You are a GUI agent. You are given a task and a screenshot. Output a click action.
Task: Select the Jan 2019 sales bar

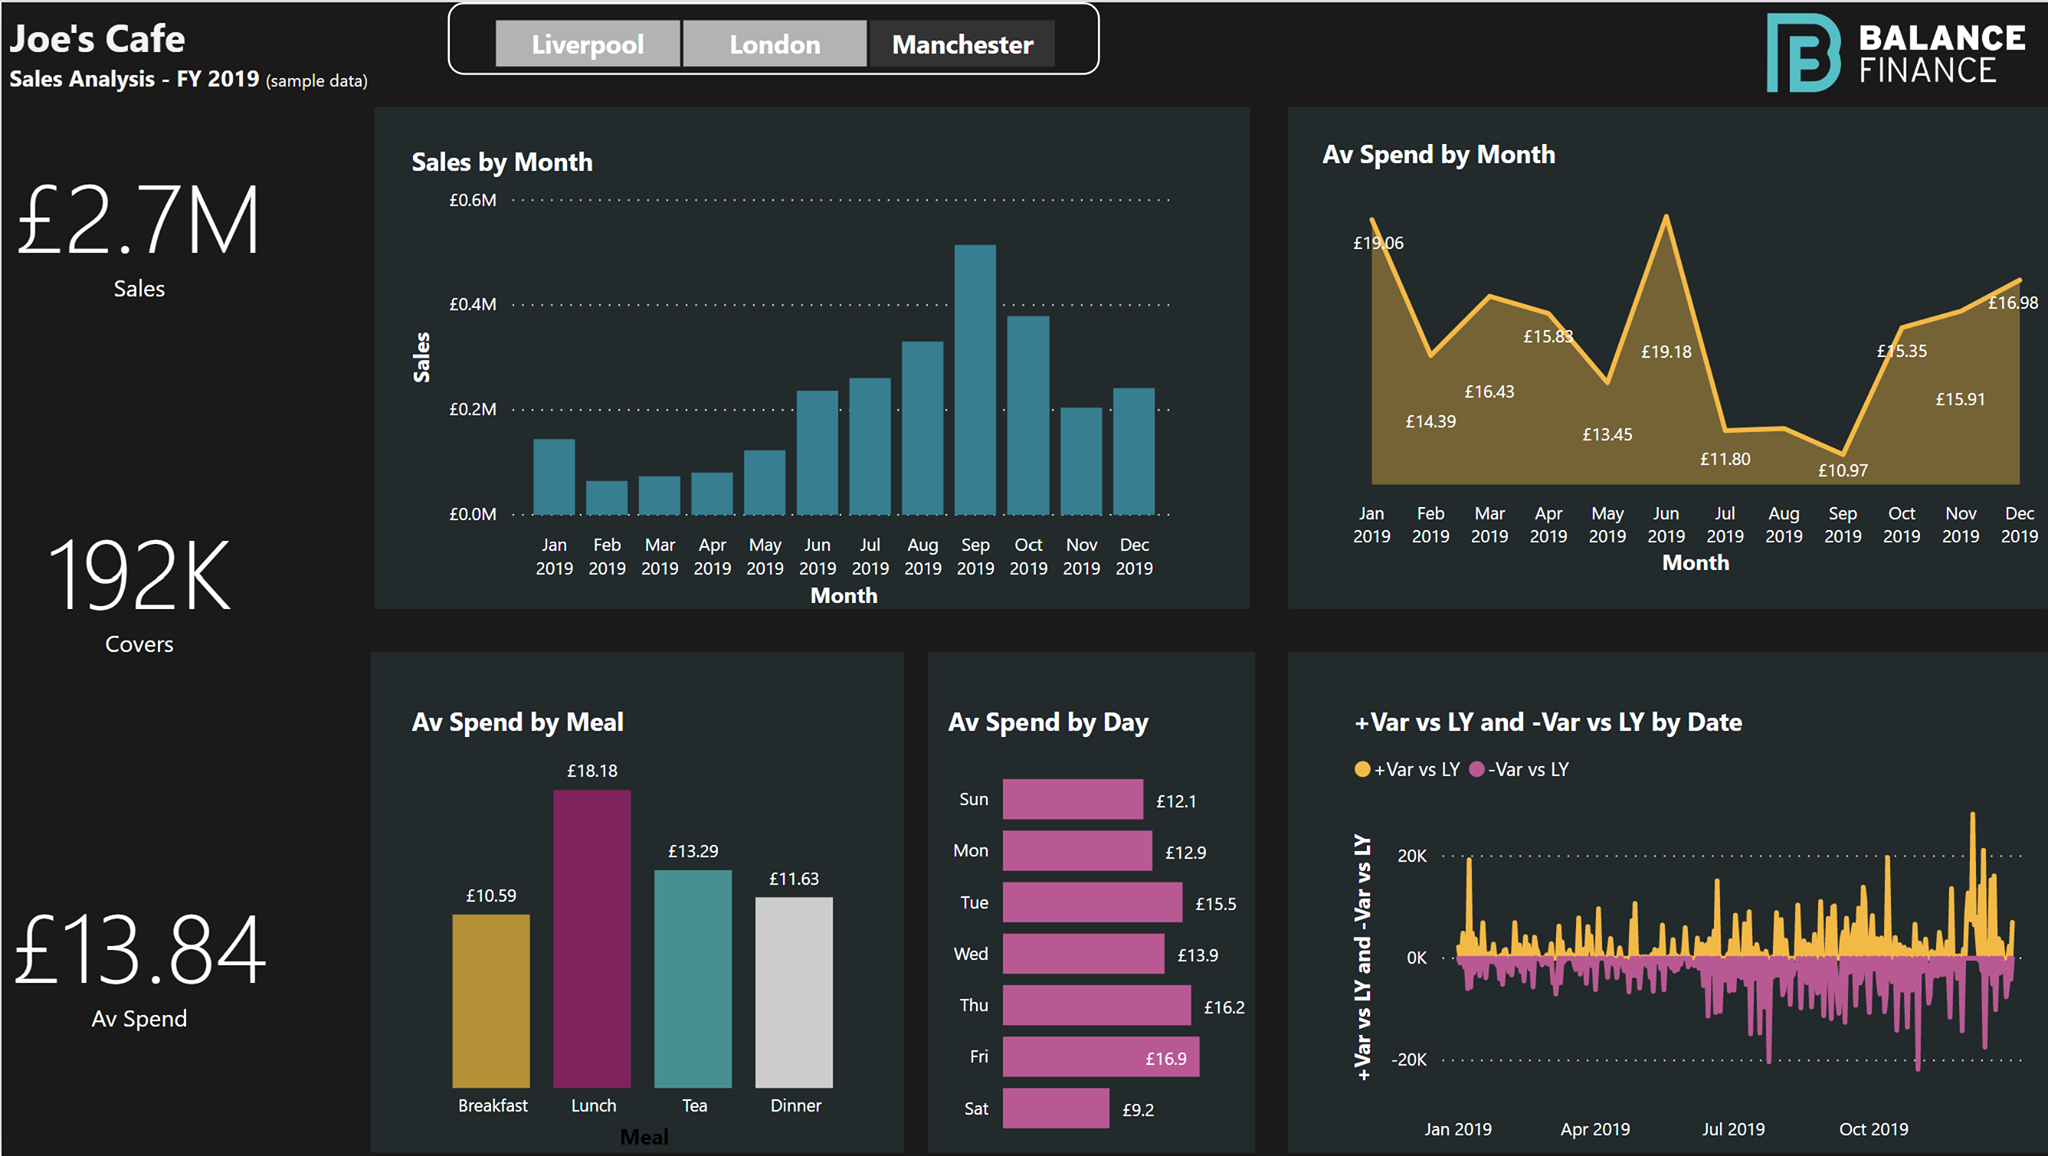(x=554, y=477)
